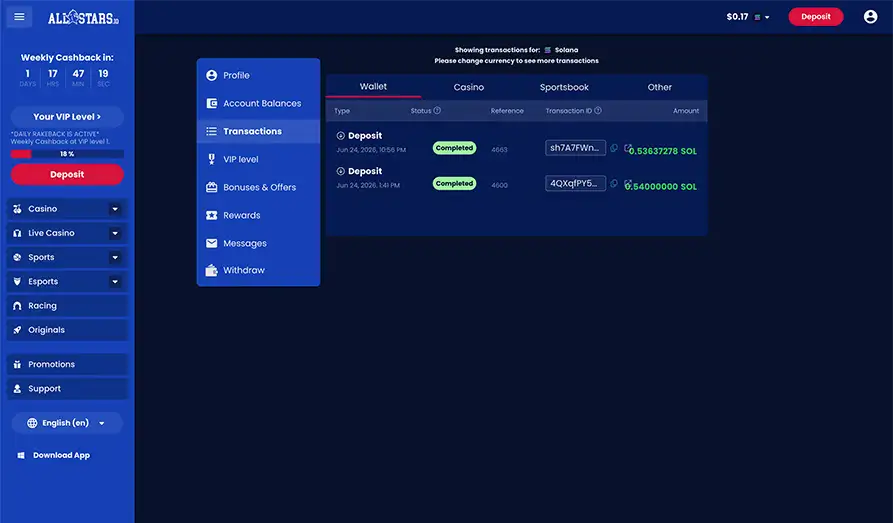Open Withdraw menu item
This screenshot has height=523, width=893.
coord(258,270)
